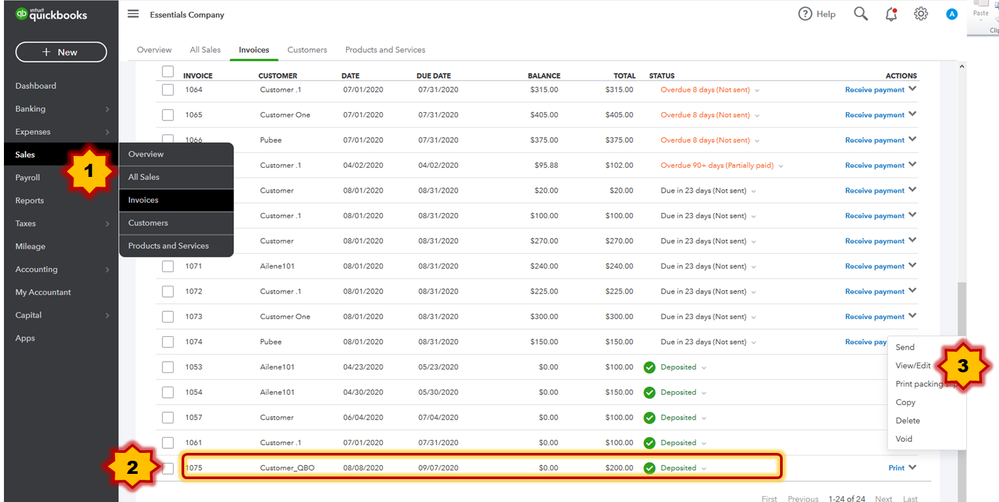The image size is (999, 502).
Task: Choose View/Edit from the actions menu
Action: coord(913,366)
